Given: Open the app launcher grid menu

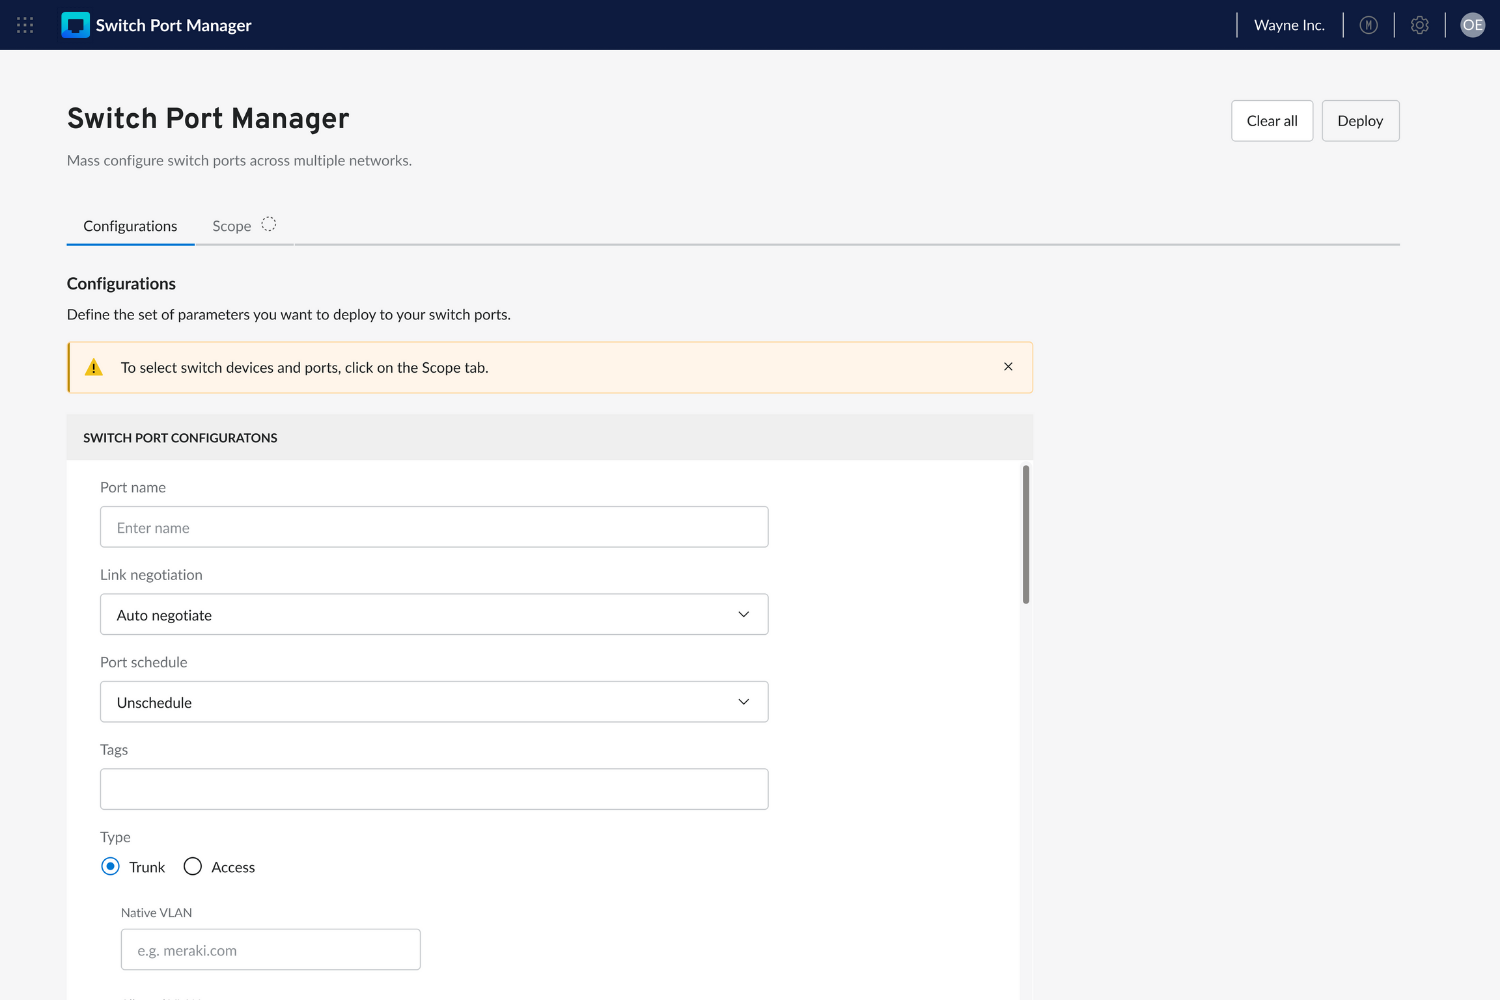Looking at the screenshot, I should coord(25,25).
